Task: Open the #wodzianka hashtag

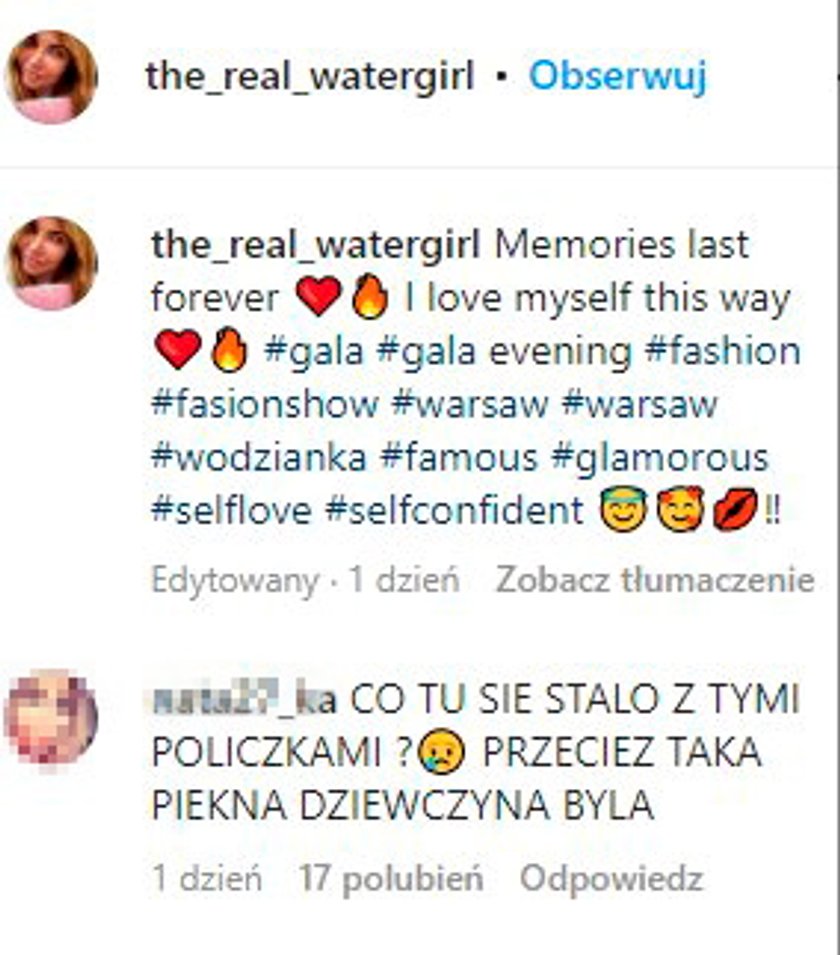Action: [259, 458]
